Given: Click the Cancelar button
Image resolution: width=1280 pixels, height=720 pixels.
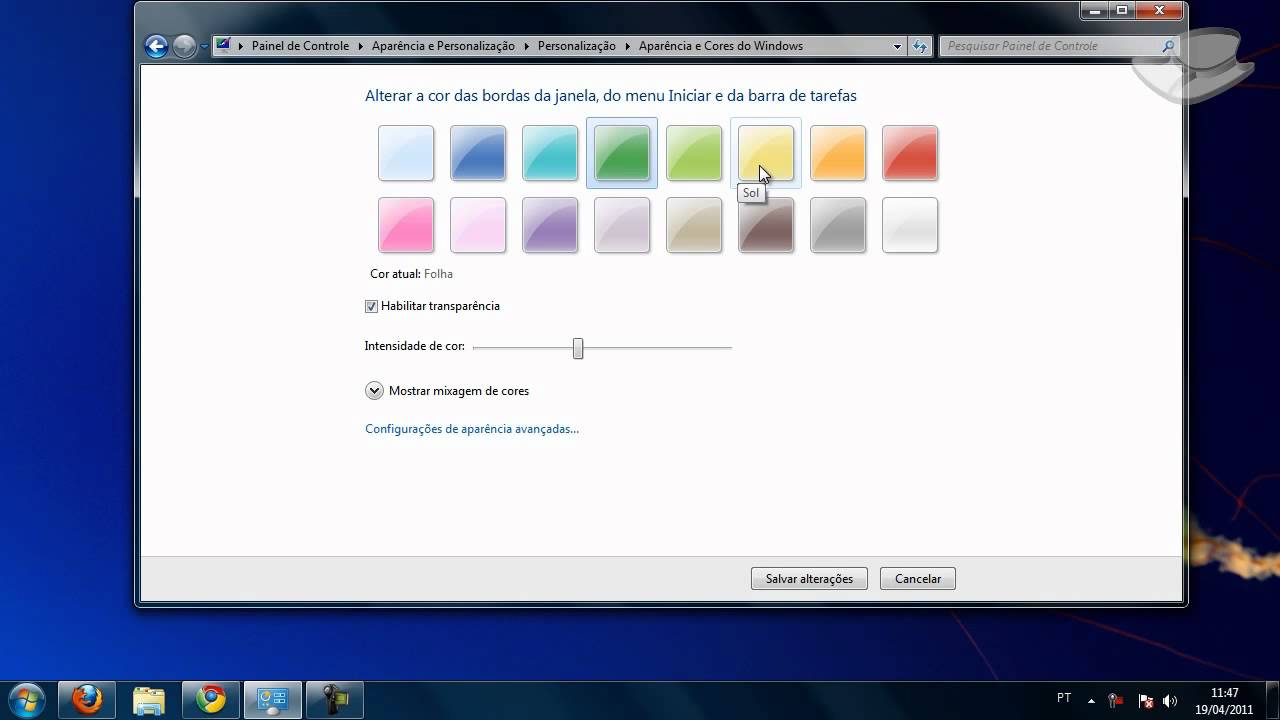Looking at the screenshot, I should tap(918, 579).
